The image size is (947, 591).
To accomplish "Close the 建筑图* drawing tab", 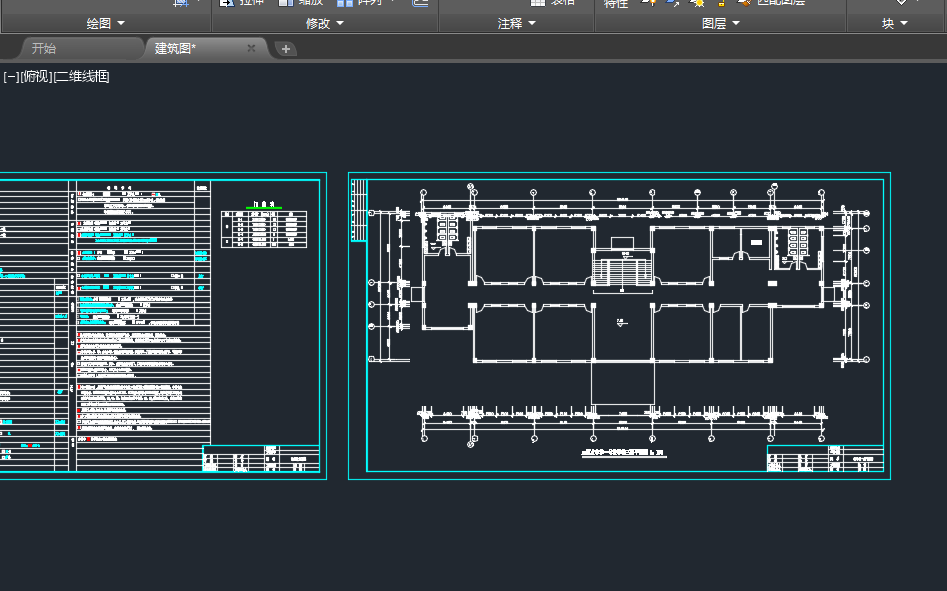I will (251, 48).
